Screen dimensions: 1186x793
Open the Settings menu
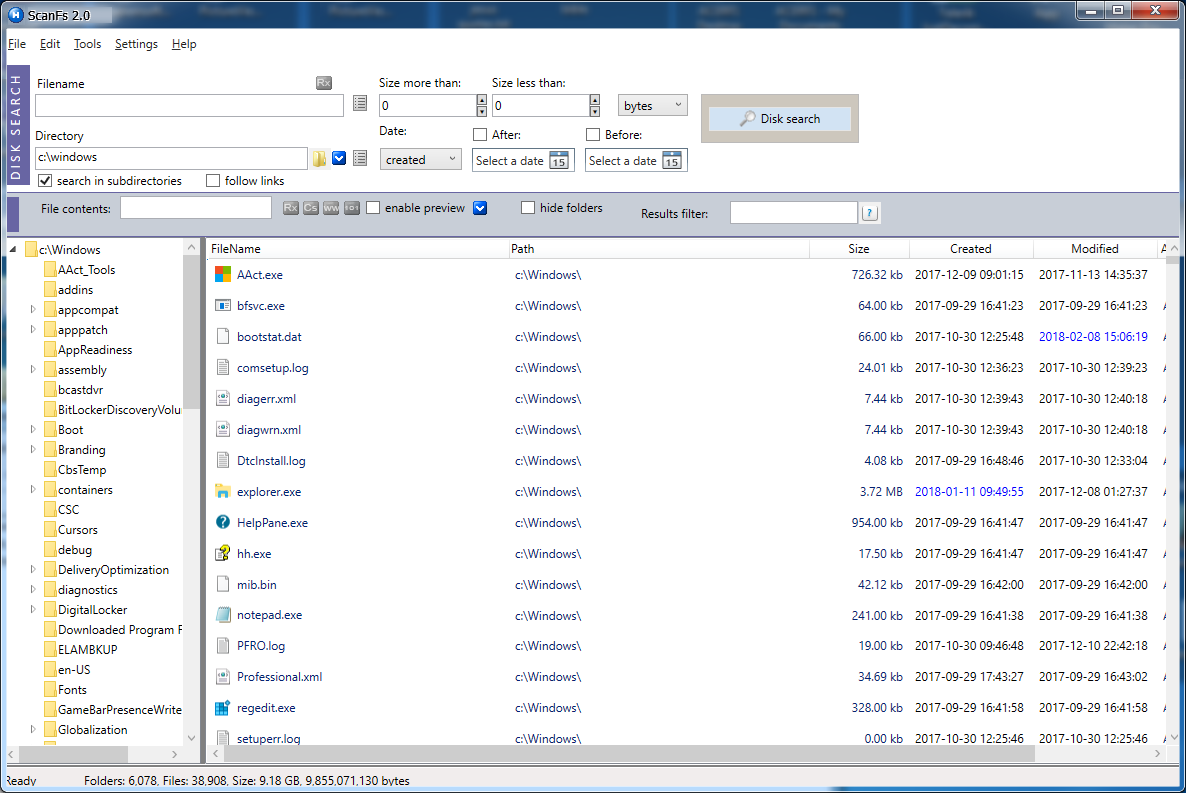coord(134,44)
